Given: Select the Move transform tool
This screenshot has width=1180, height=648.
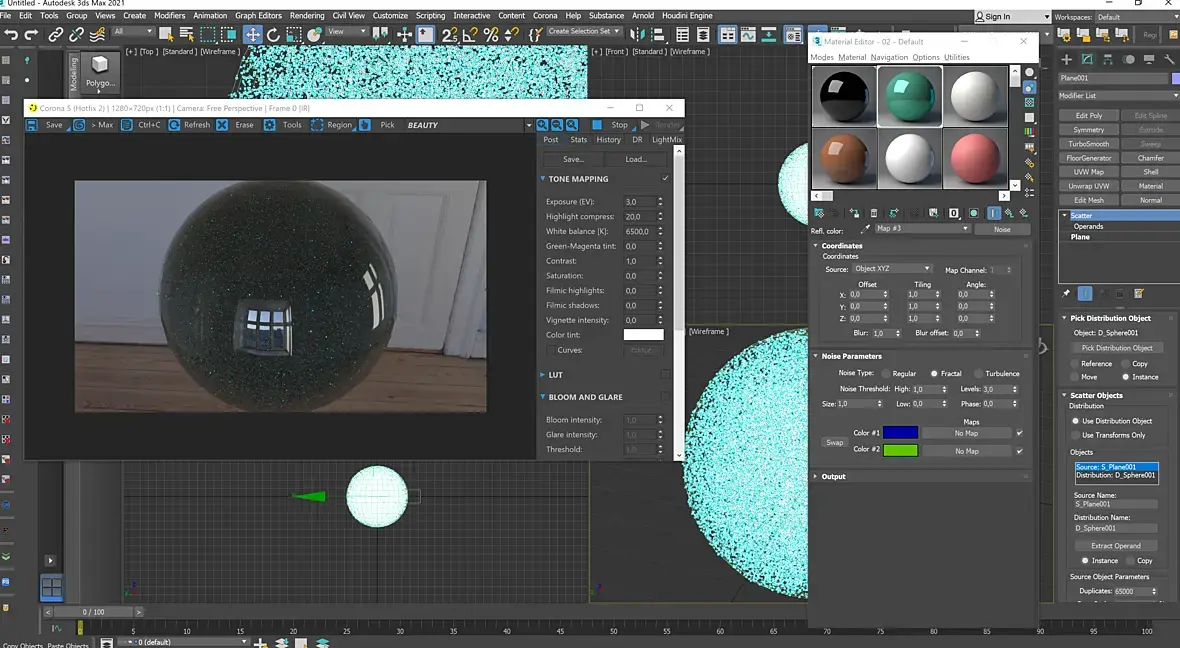Looking at the screenshot, I should click(x=253, y=34).
